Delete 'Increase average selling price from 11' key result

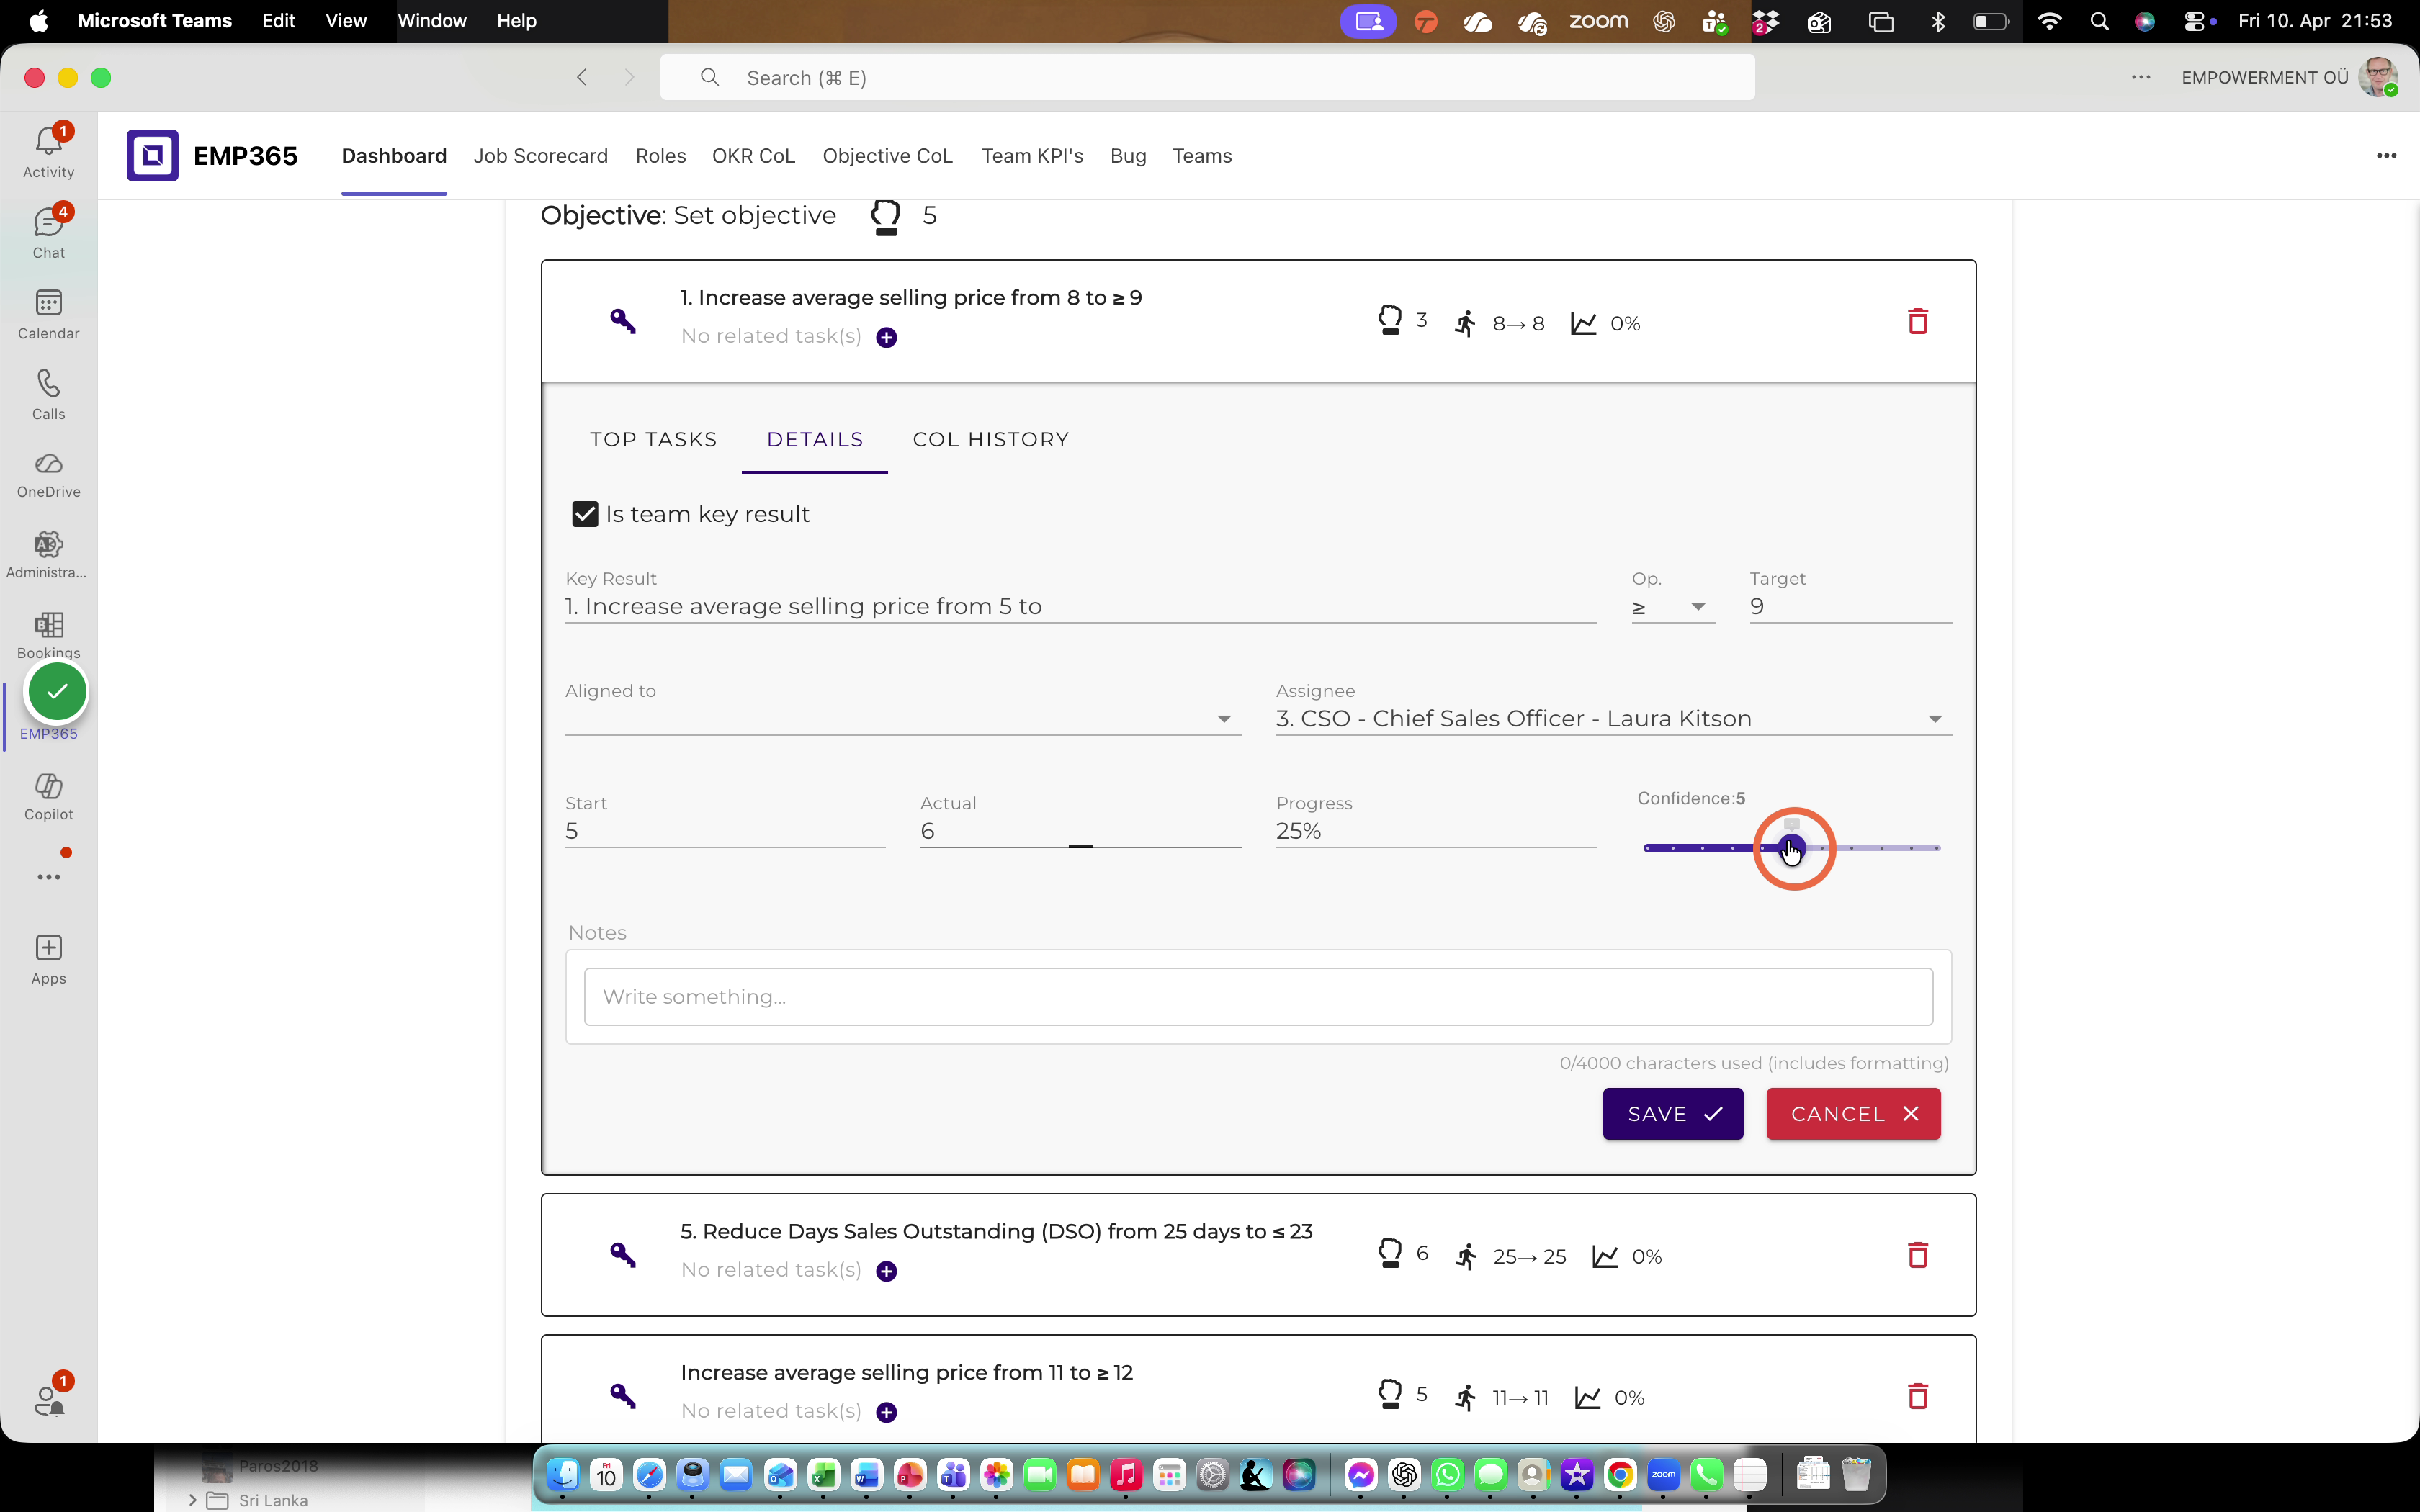[1917, 1396]
